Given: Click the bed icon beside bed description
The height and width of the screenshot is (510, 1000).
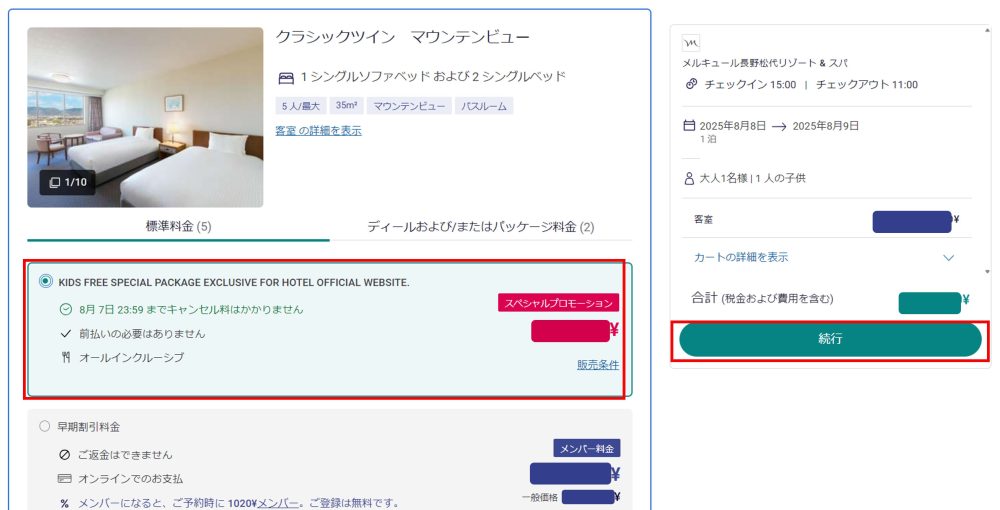Looking at the screenshot, I should 286,78.
